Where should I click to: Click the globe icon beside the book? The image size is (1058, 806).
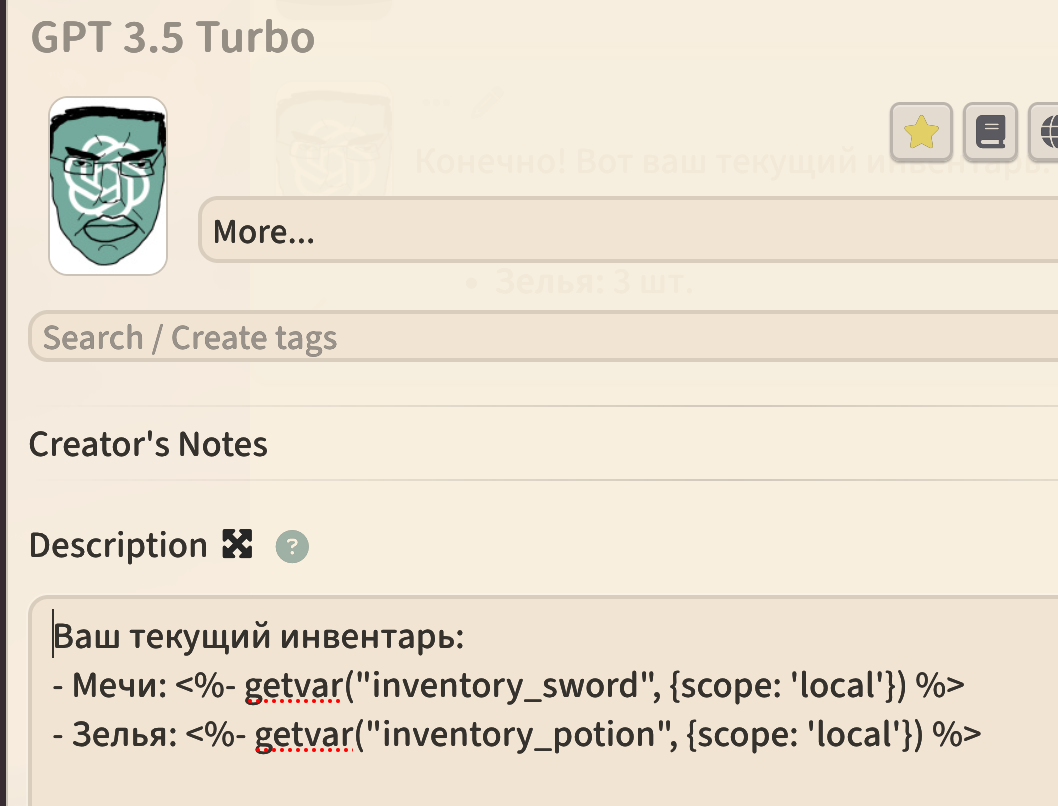point(1045,132)
